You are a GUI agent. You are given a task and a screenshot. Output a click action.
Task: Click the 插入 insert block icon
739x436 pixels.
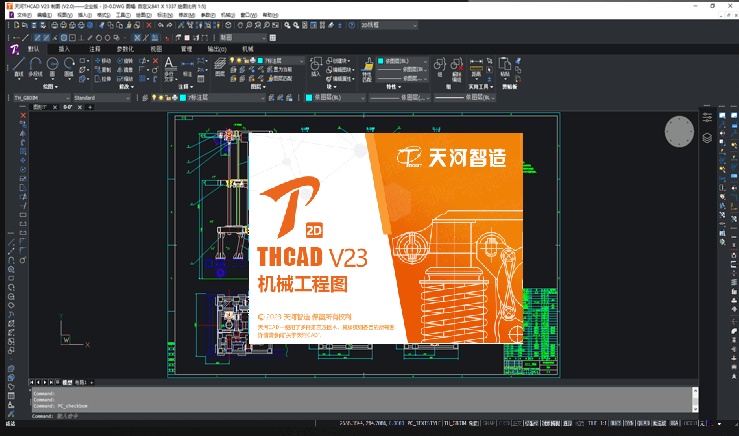coord(316,64)
